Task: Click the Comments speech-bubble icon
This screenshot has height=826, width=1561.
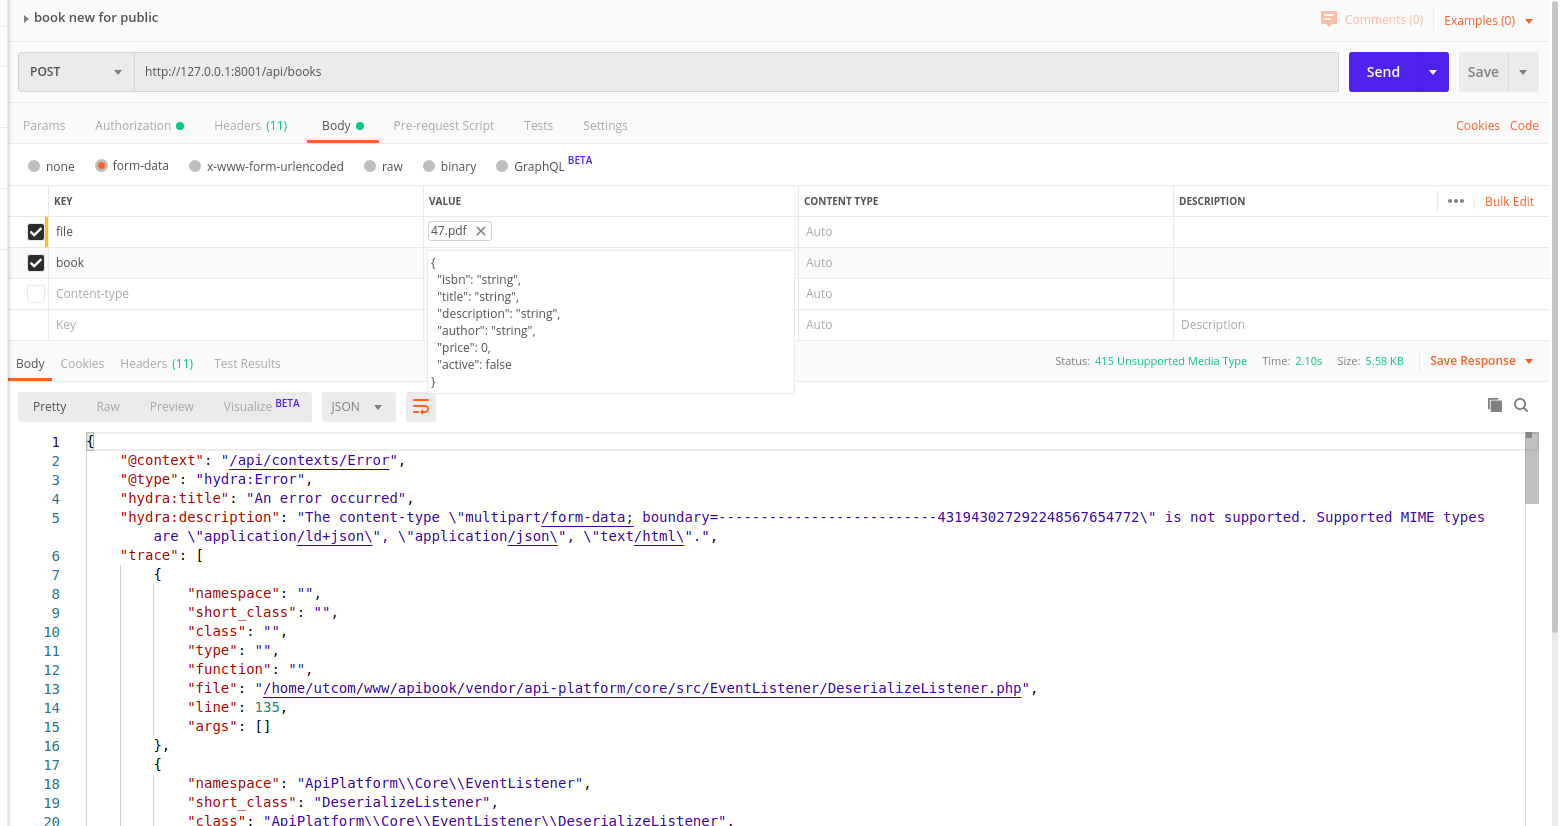Action: pos(1328,19)
